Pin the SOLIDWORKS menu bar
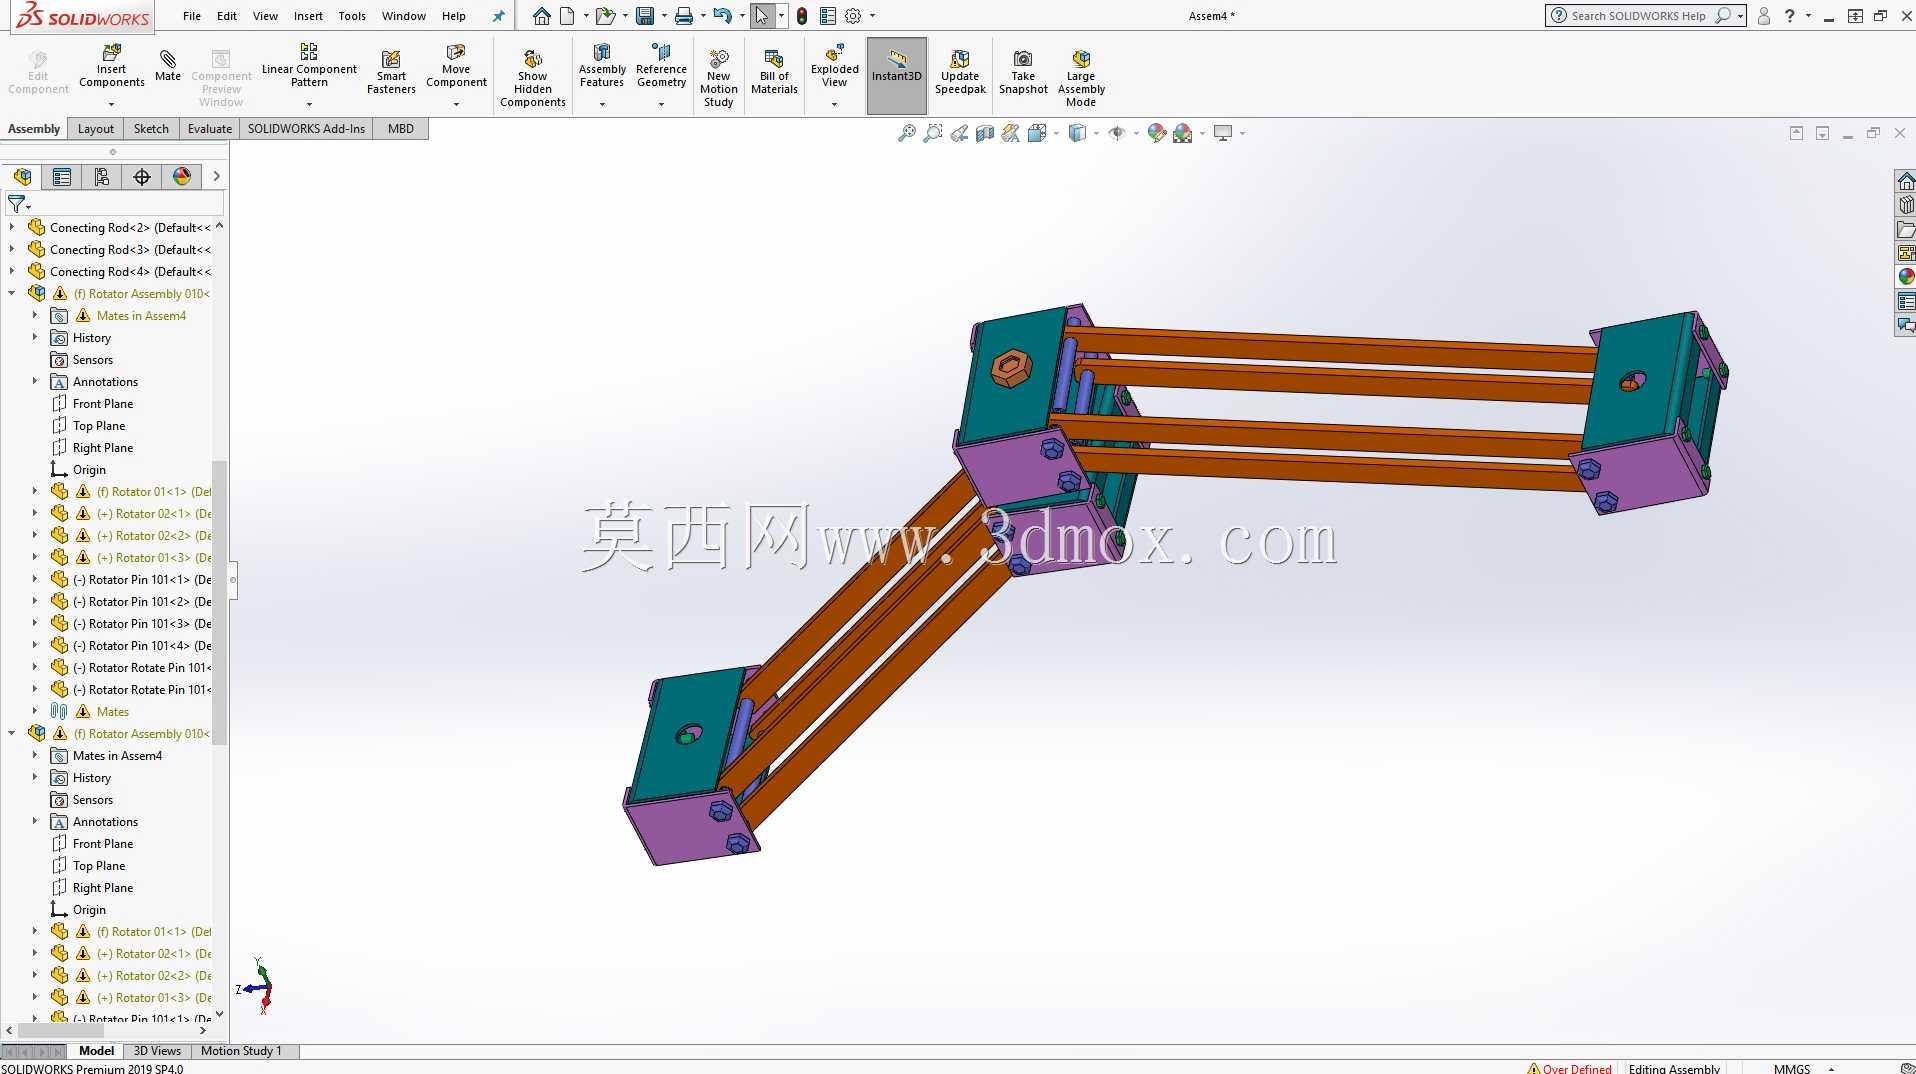Viewport: 1916px width, 1074px height. click(x=499, y=16)
